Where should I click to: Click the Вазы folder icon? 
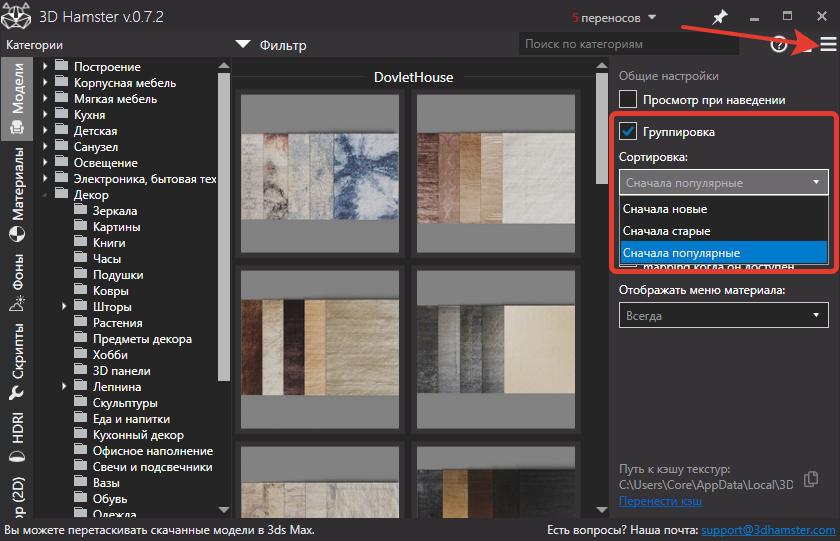[80, 482]
